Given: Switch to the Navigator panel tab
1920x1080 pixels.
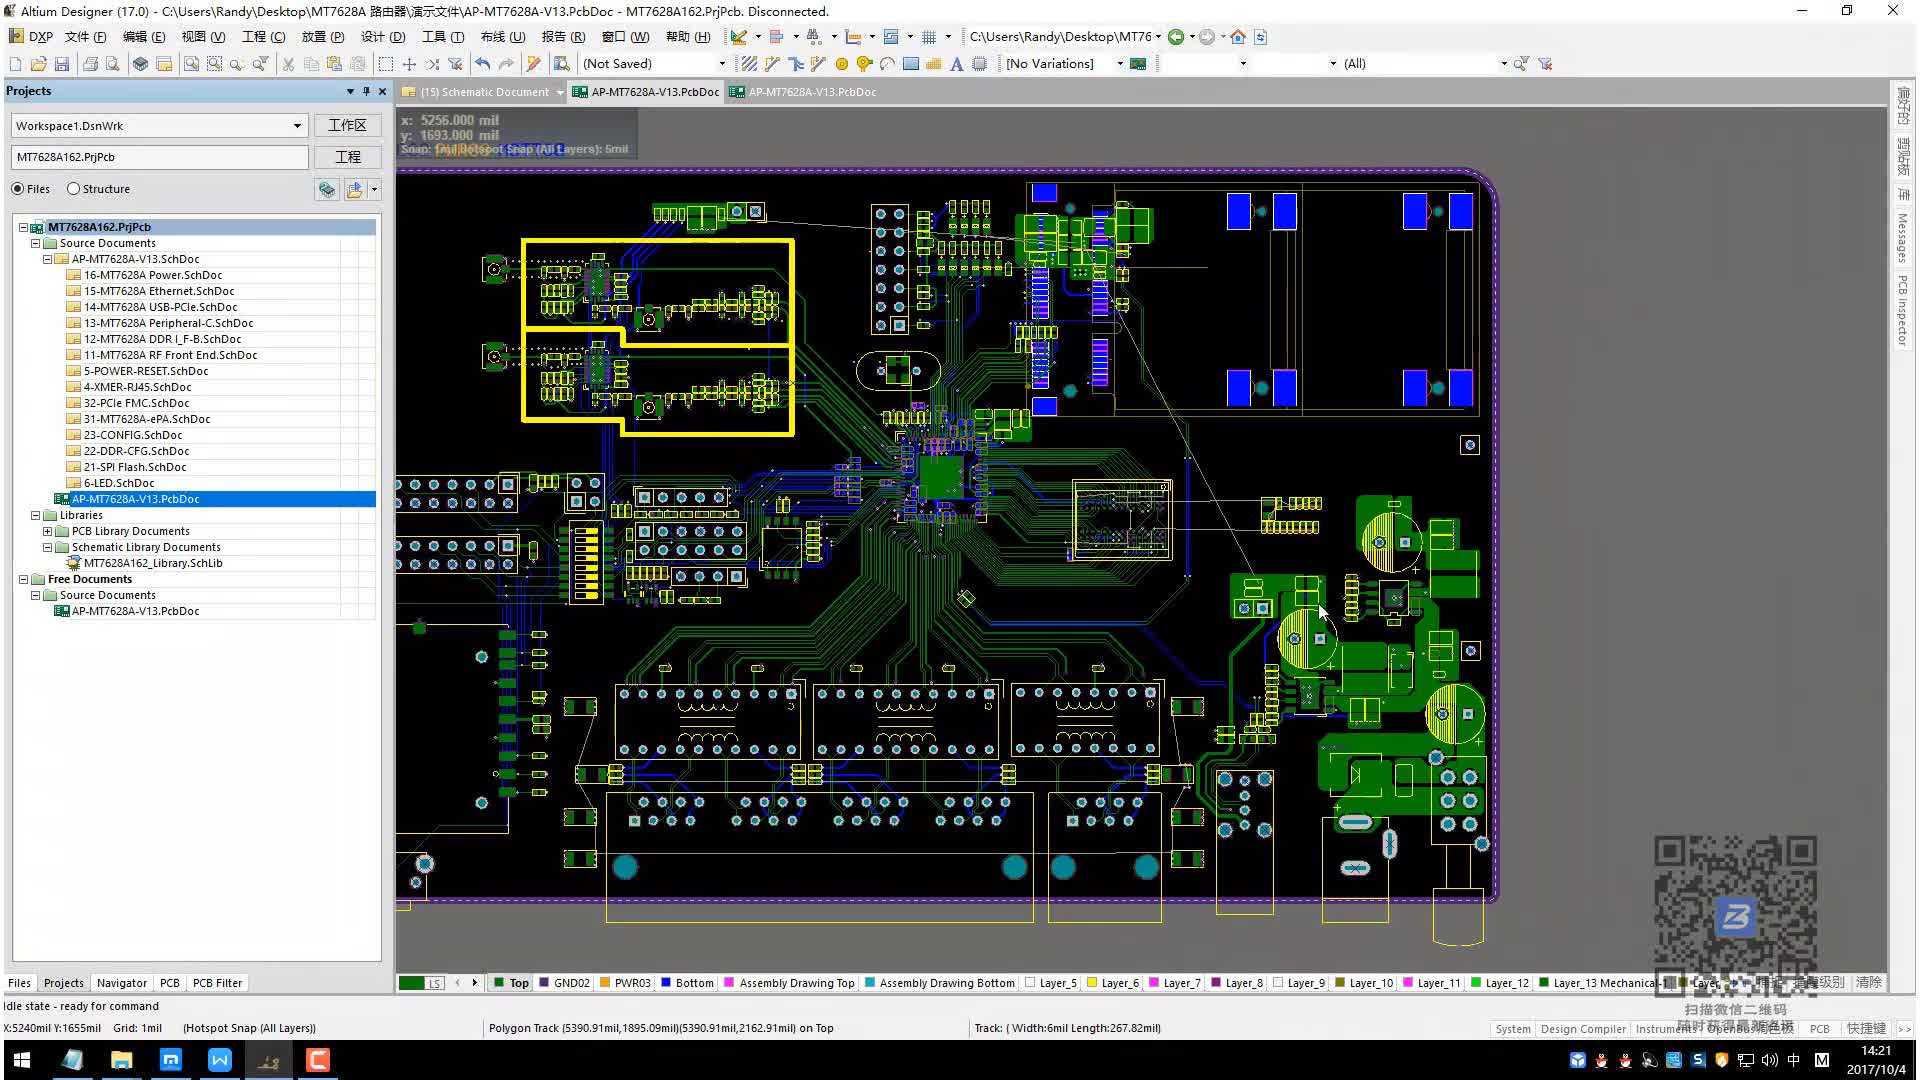Looking at the screenshot, I should (122, 983).
